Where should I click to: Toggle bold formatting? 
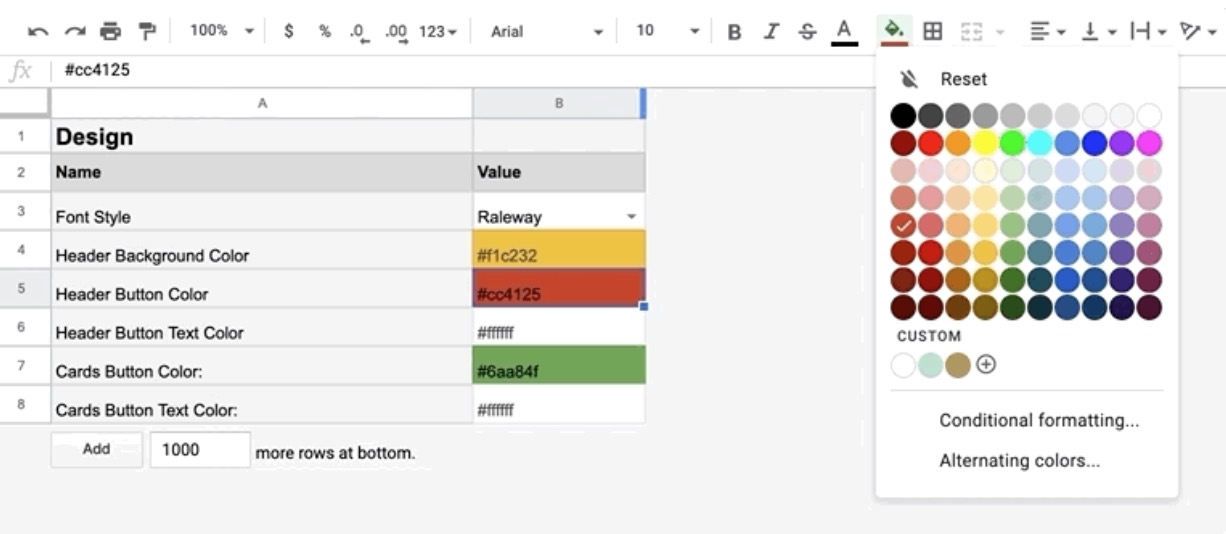(x=734, y=32)
